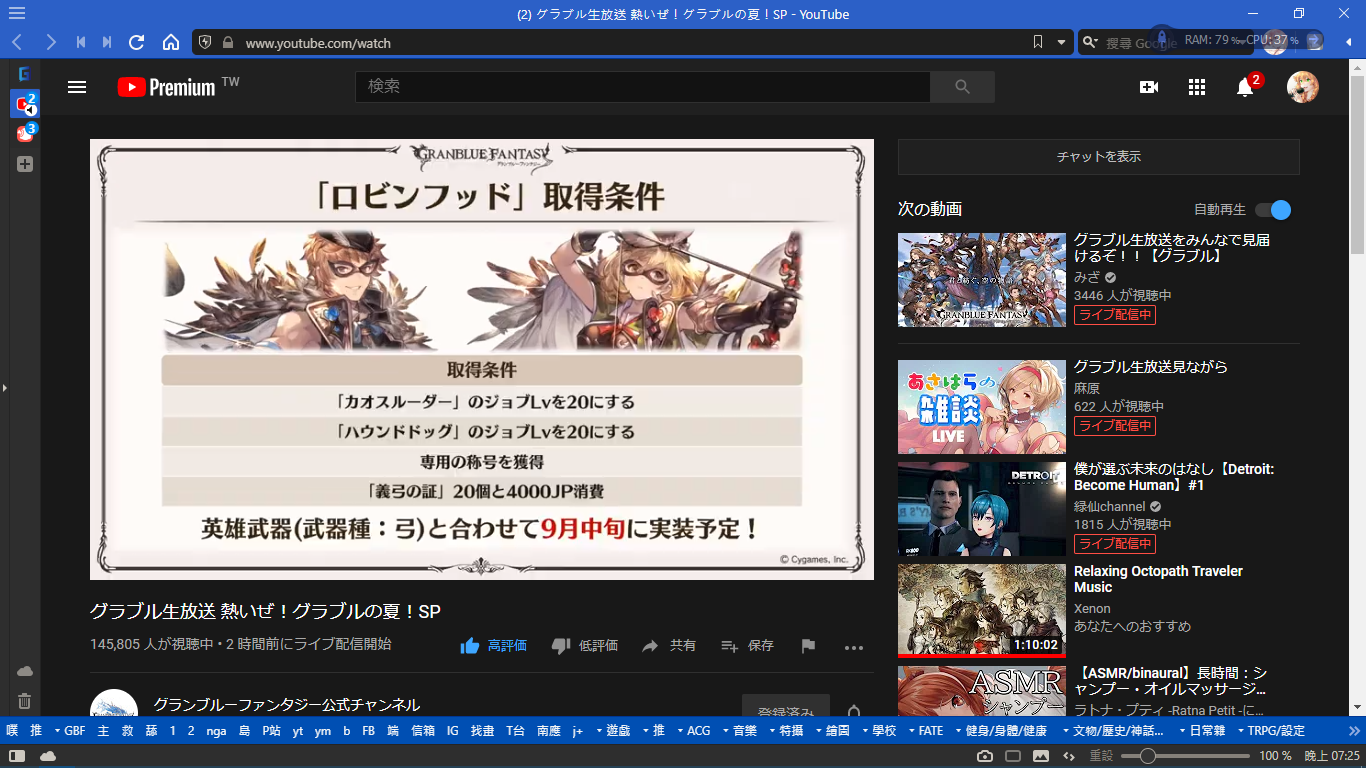The image size is (1366, 768).
Task: Toggle the 自動再生 autoplay switch
Action: [1273, 210]
